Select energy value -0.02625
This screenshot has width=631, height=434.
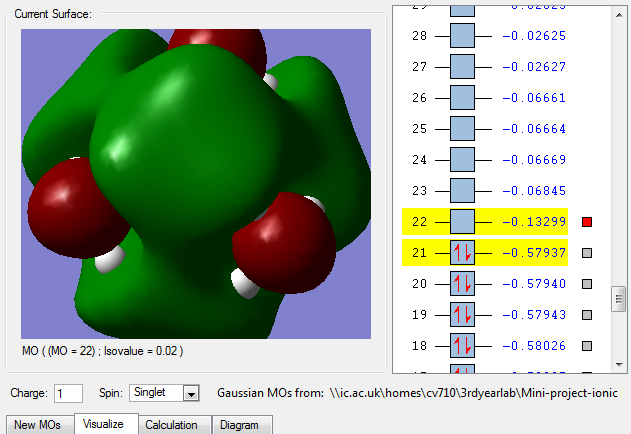pyautogui.click(x=534, y=36)
